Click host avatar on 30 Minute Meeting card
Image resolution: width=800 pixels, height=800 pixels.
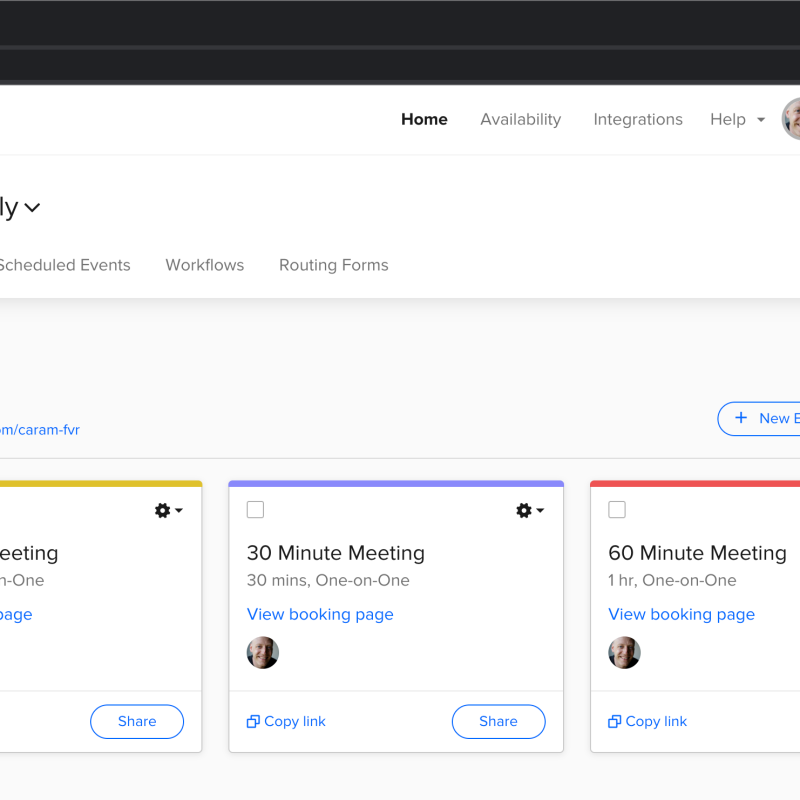[x=263, y=653]
